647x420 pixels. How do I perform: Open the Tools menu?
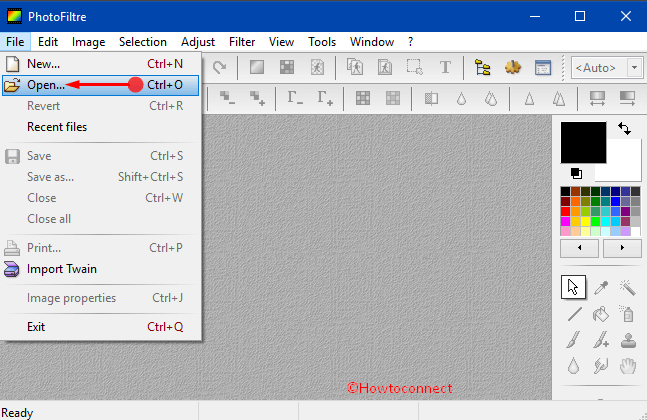[322, 42]
